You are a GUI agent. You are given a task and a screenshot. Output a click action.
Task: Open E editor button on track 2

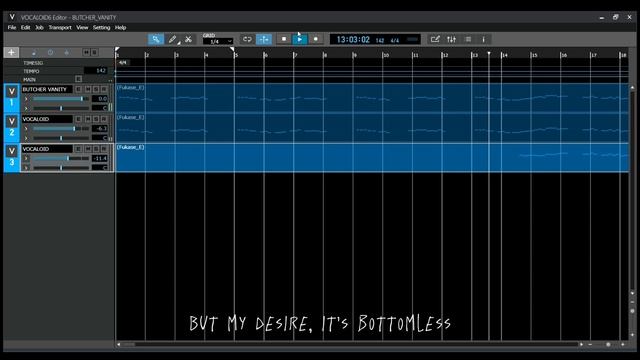(x=78, y=119)
